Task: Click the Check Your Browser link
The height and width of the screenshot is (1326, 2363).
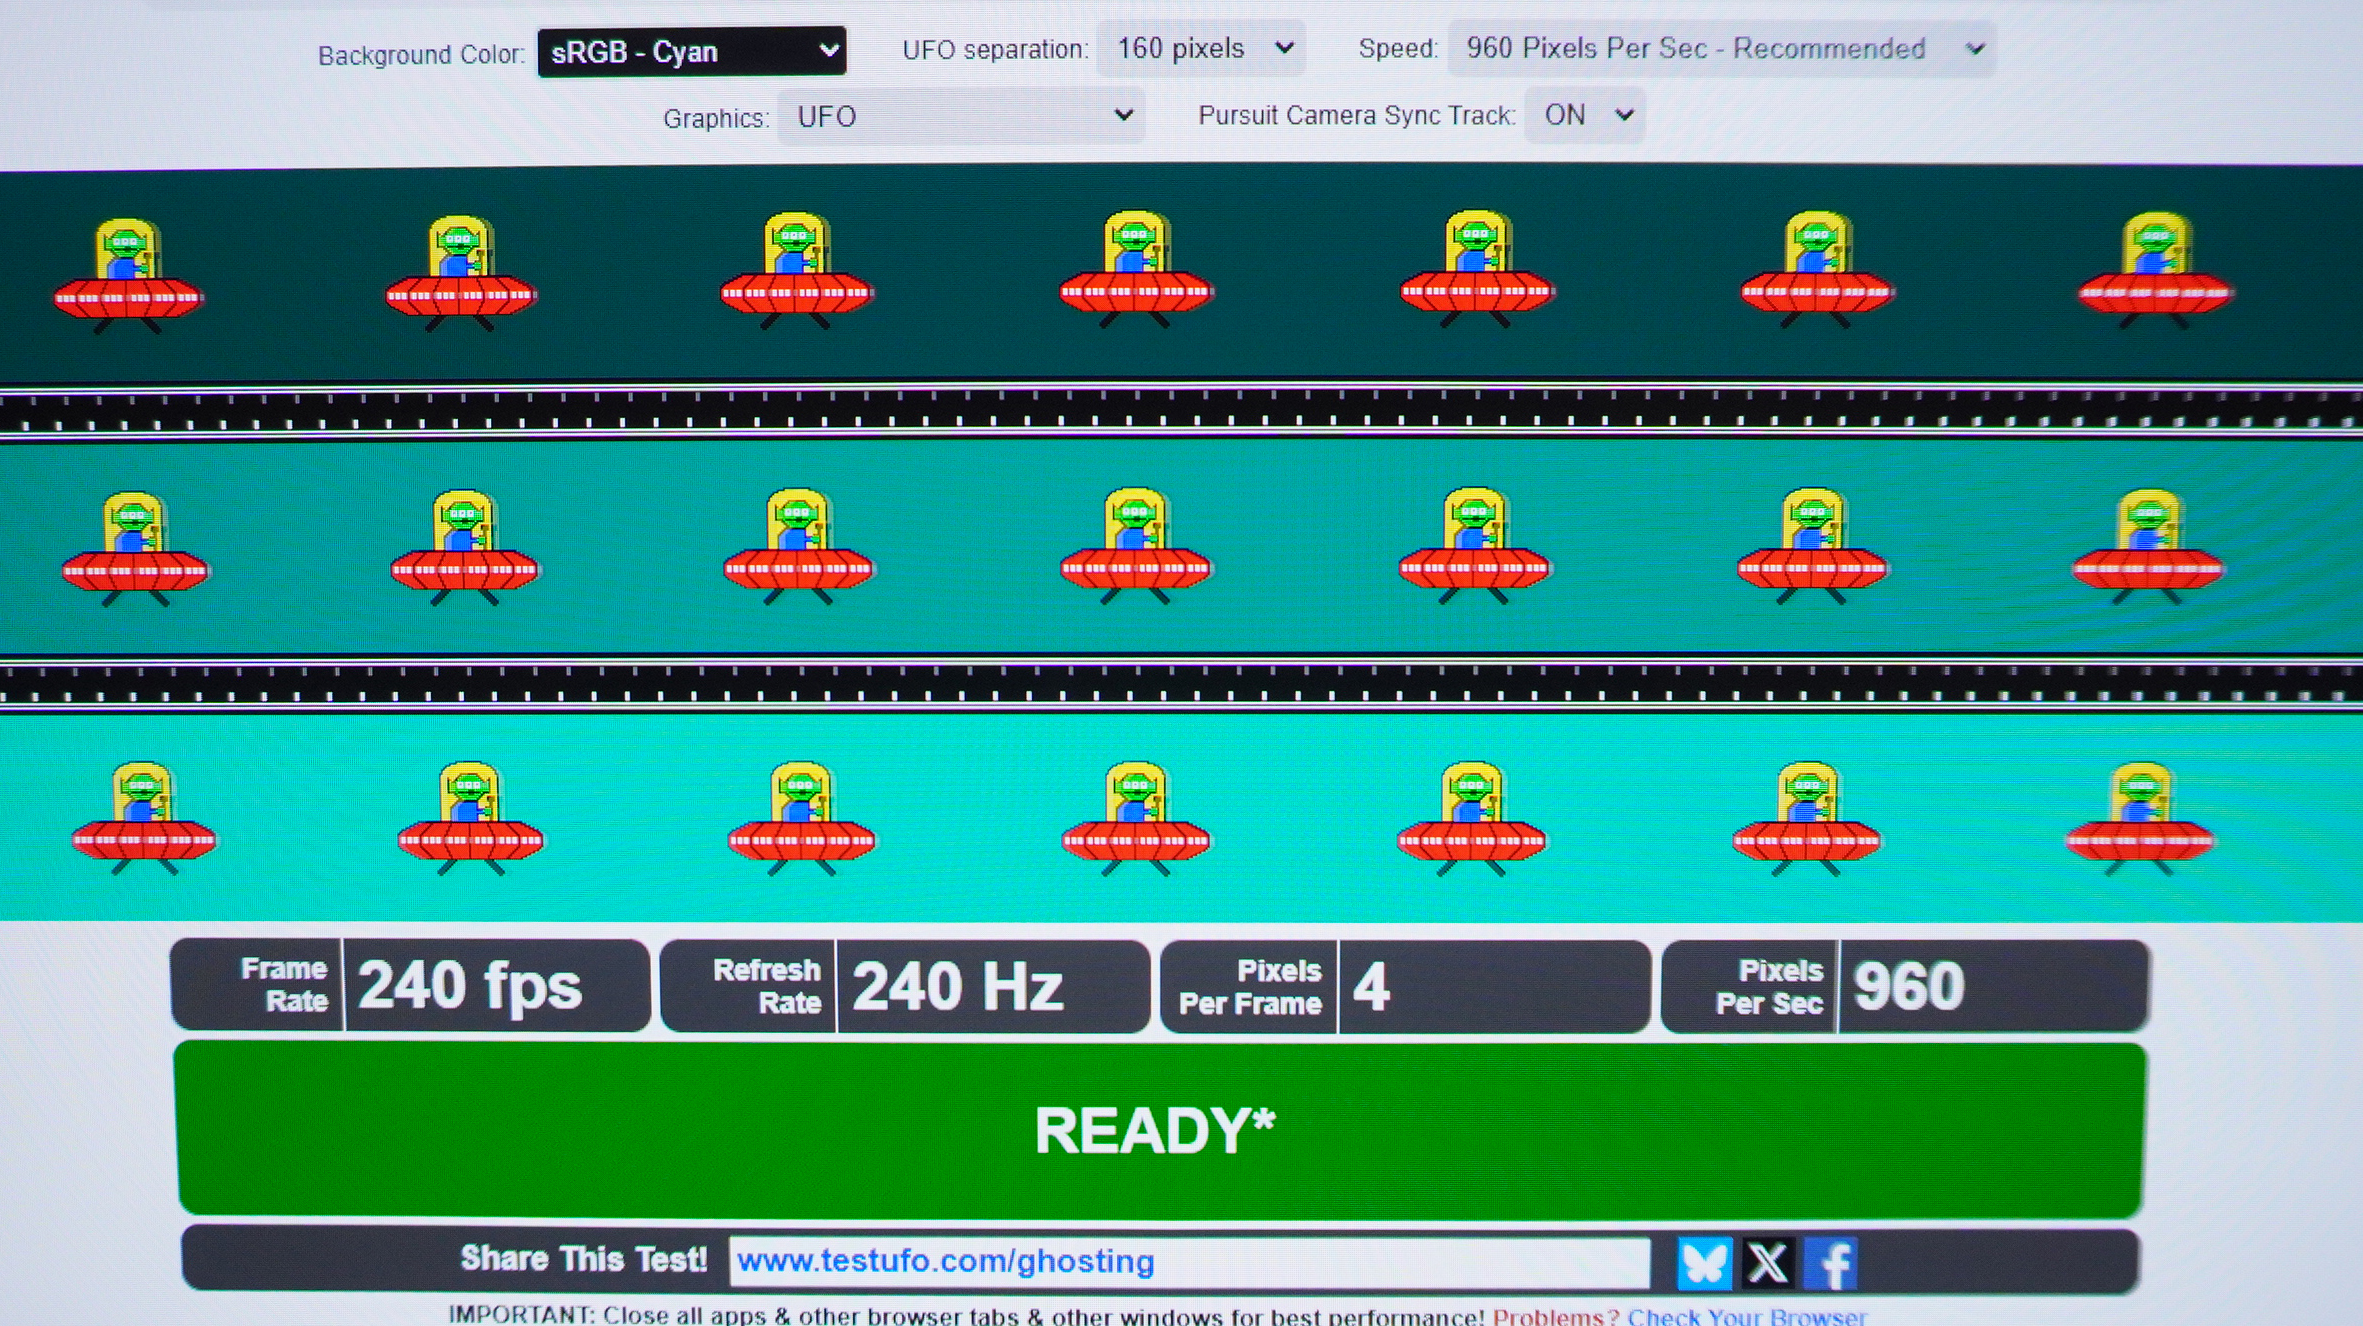Action: (x=1746, y=1316)
